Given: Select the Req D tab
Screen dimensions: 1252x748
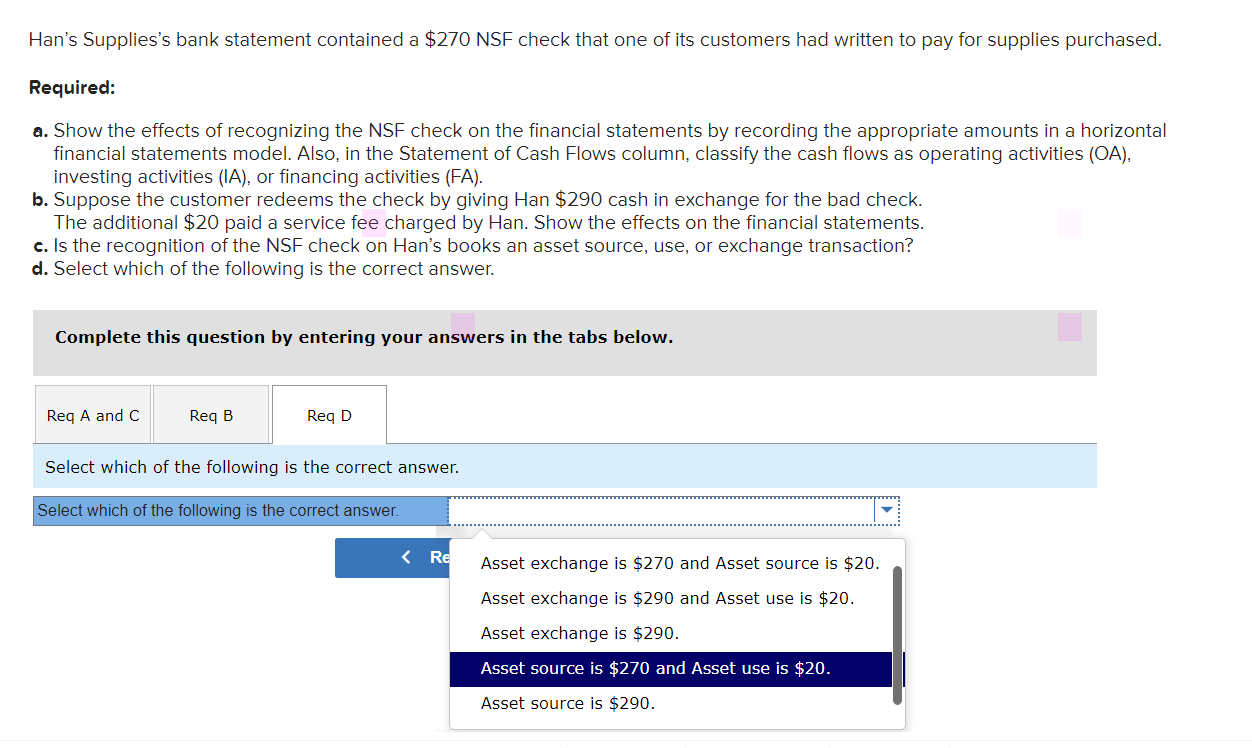Looking at the screenshot, I should coord(328,414).
